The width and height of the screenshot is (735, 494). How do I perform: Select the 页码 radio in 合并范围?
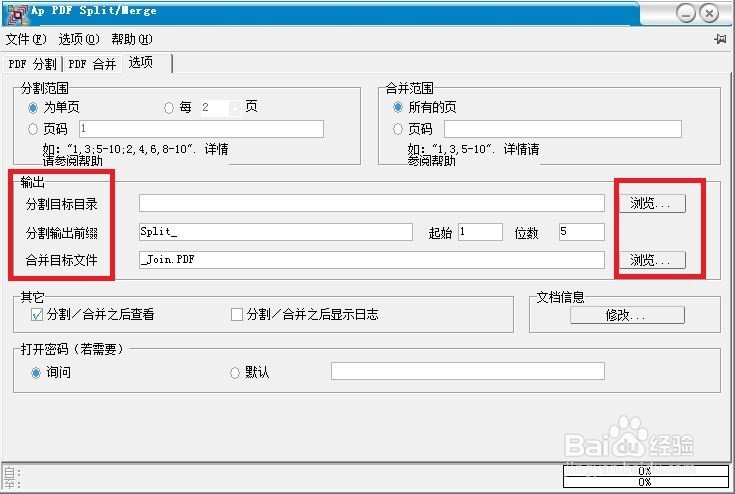[x=398, y=129]
